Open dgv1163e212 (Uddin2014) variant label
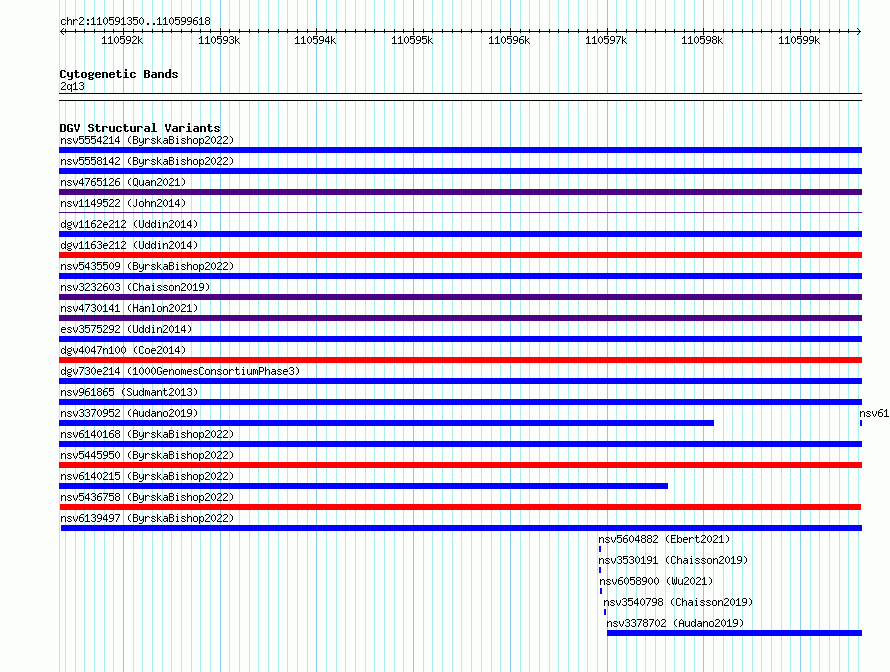 pyautogui.click(x=129, y=245)
